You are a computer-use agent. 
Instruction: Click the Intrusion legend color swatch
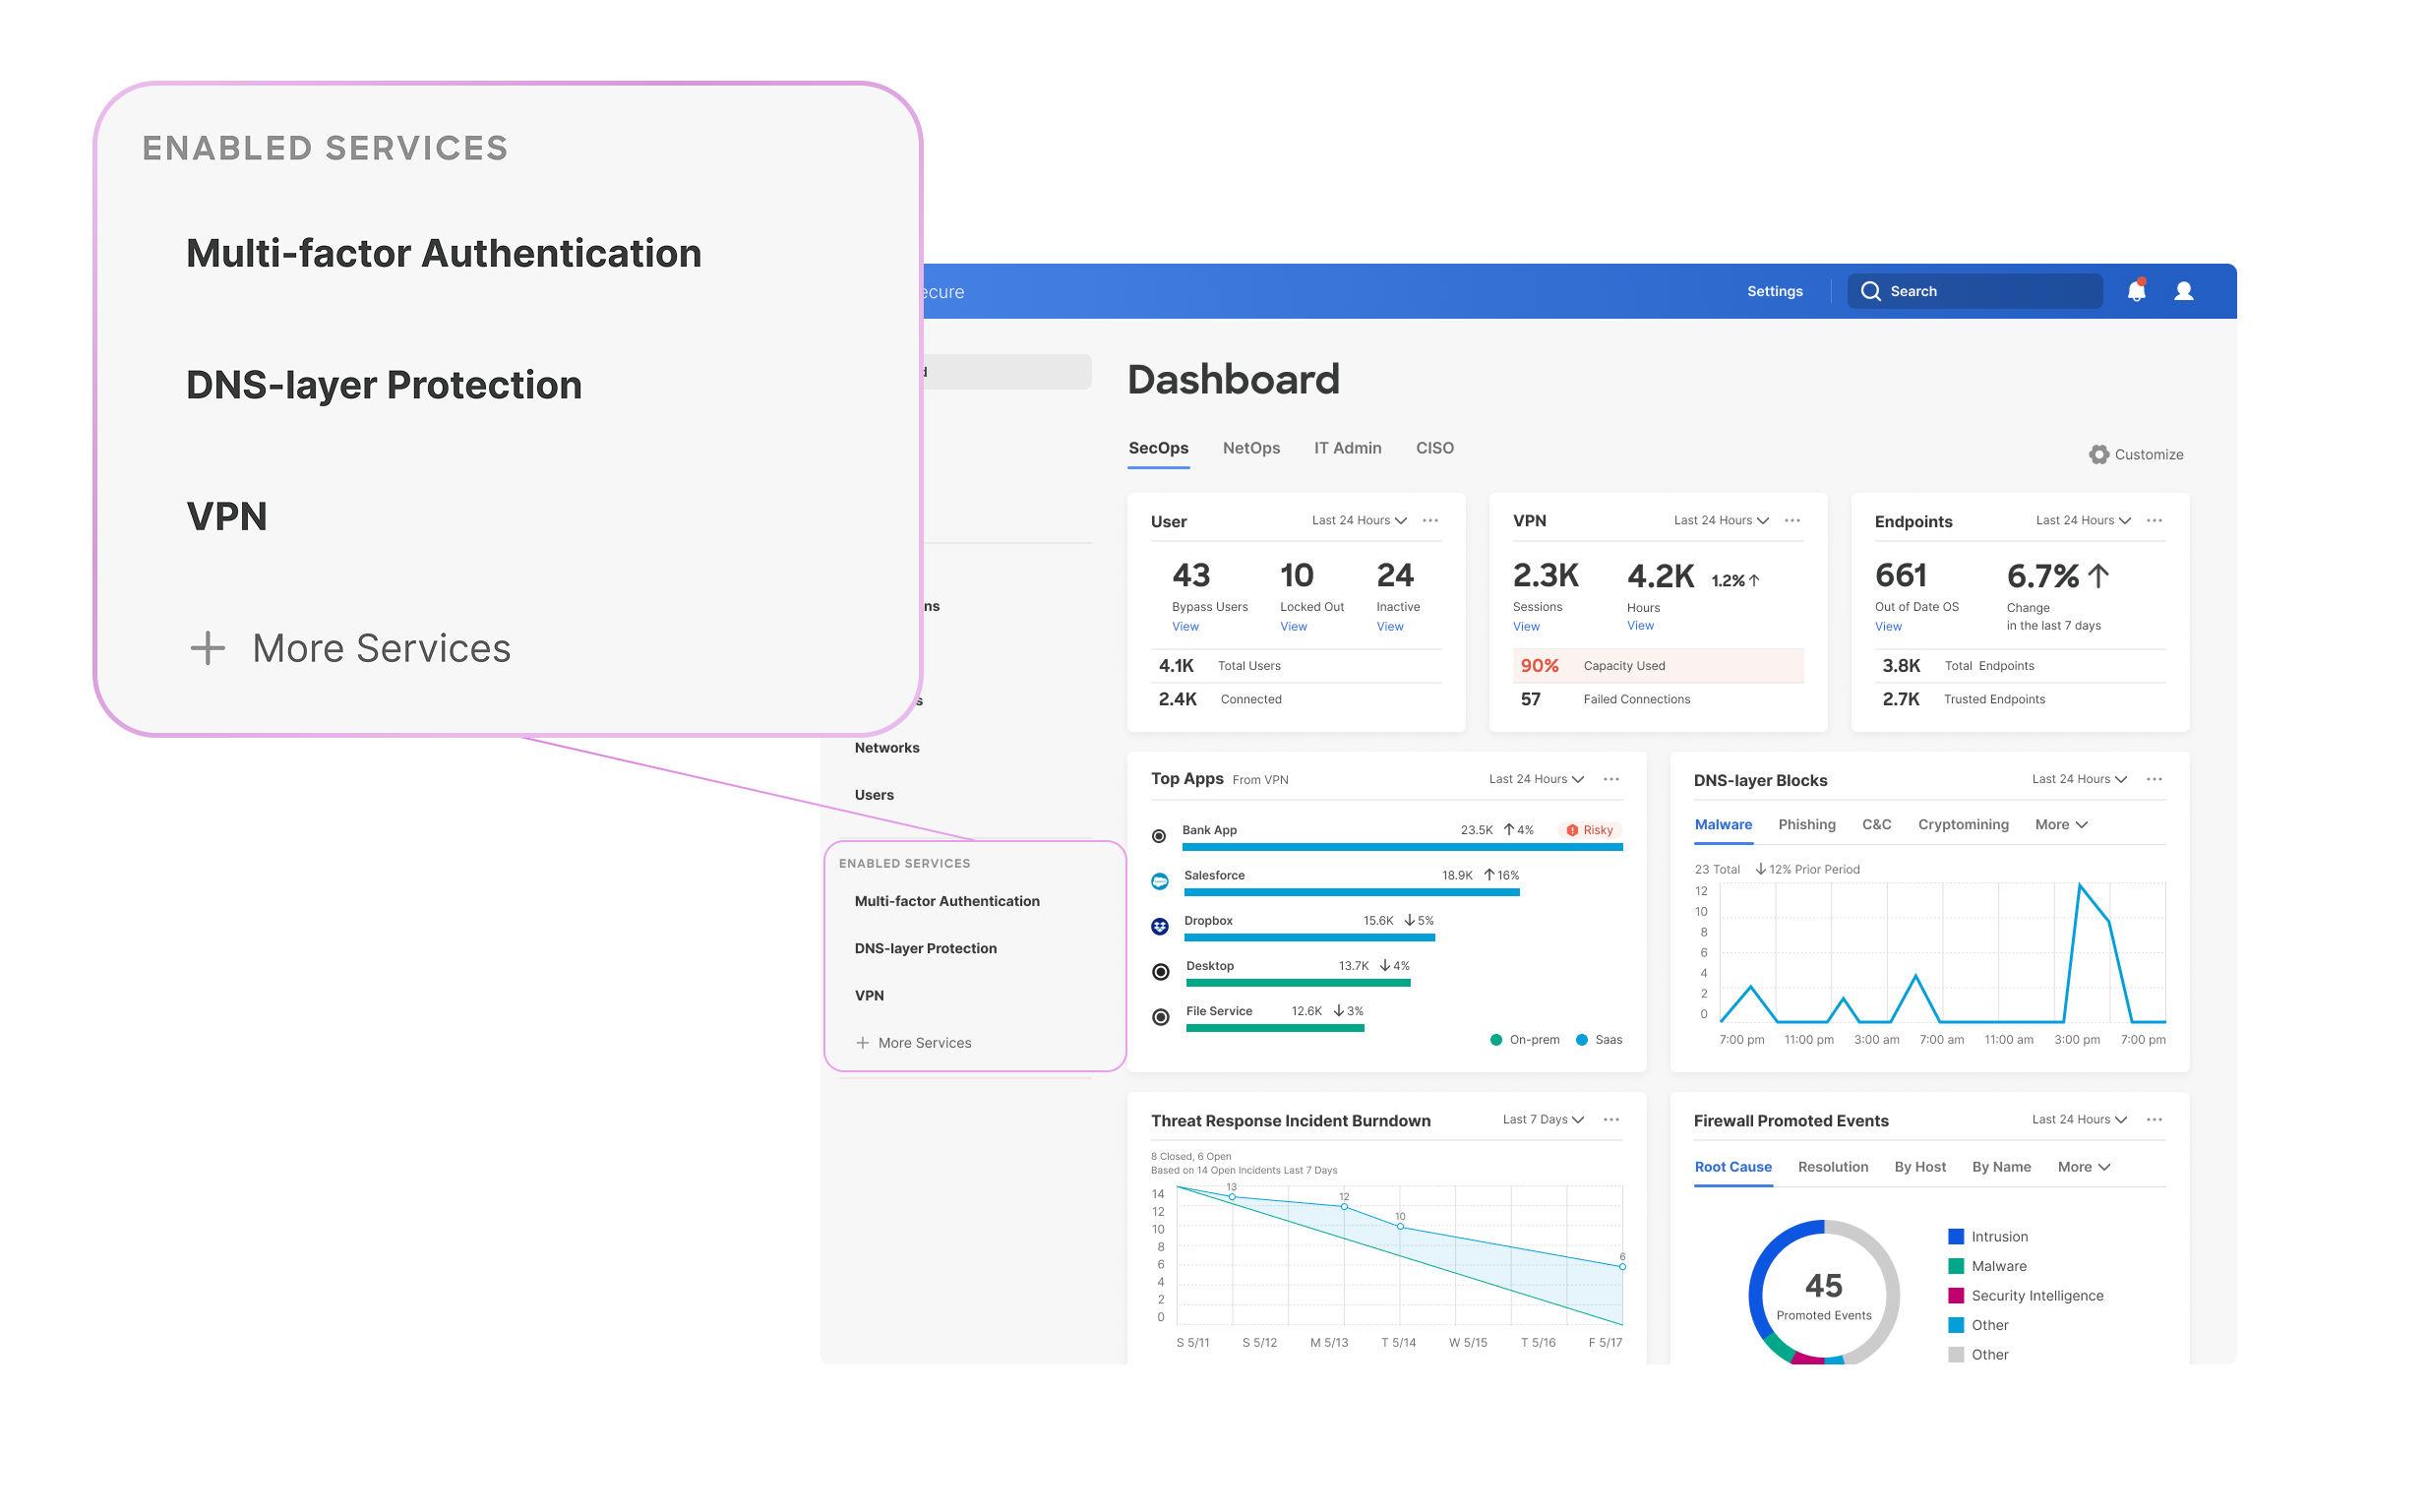(x=1956, y=1238)
